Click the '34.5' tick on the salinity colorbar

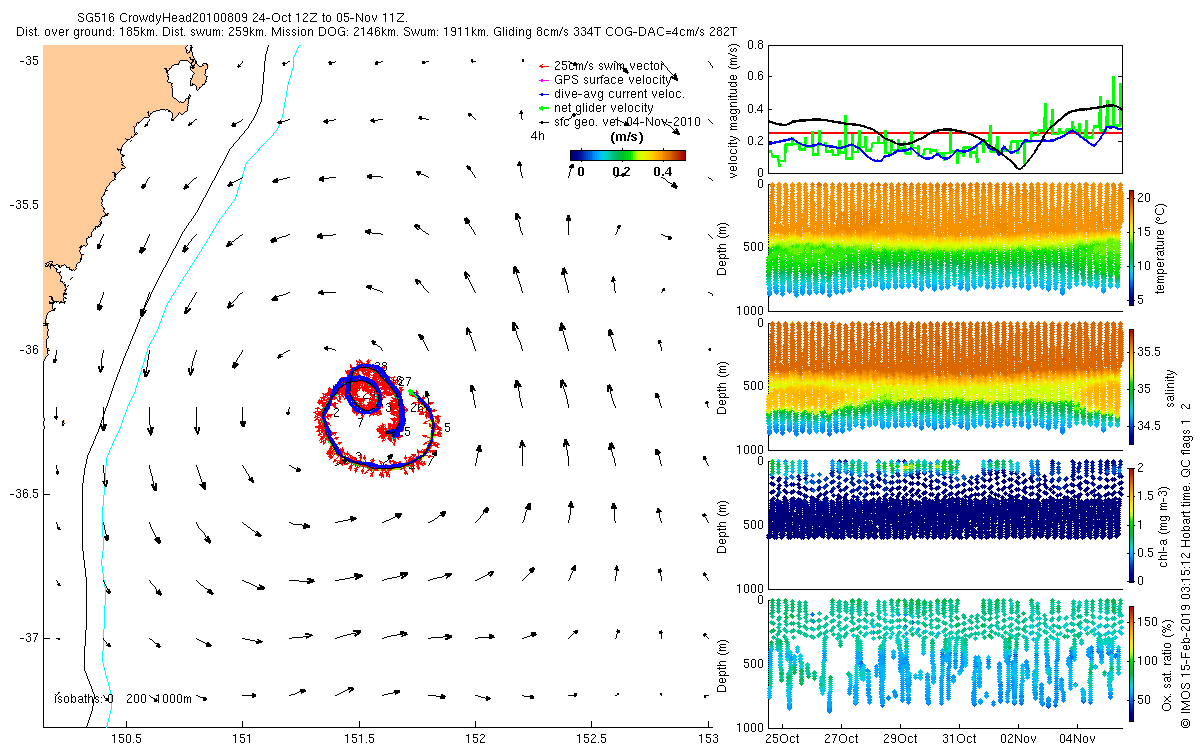[1150, 426]
